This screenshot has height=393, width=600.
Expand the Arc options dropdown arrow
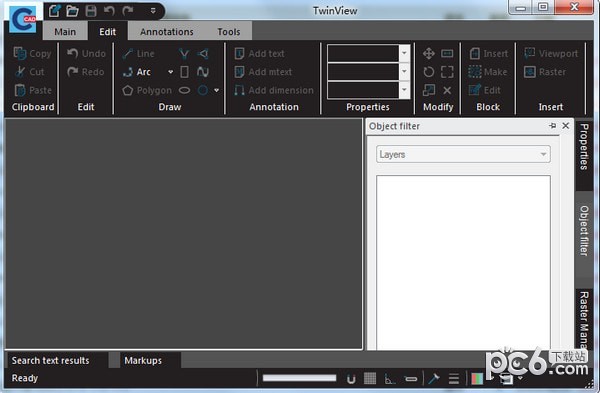click(170, 72)
